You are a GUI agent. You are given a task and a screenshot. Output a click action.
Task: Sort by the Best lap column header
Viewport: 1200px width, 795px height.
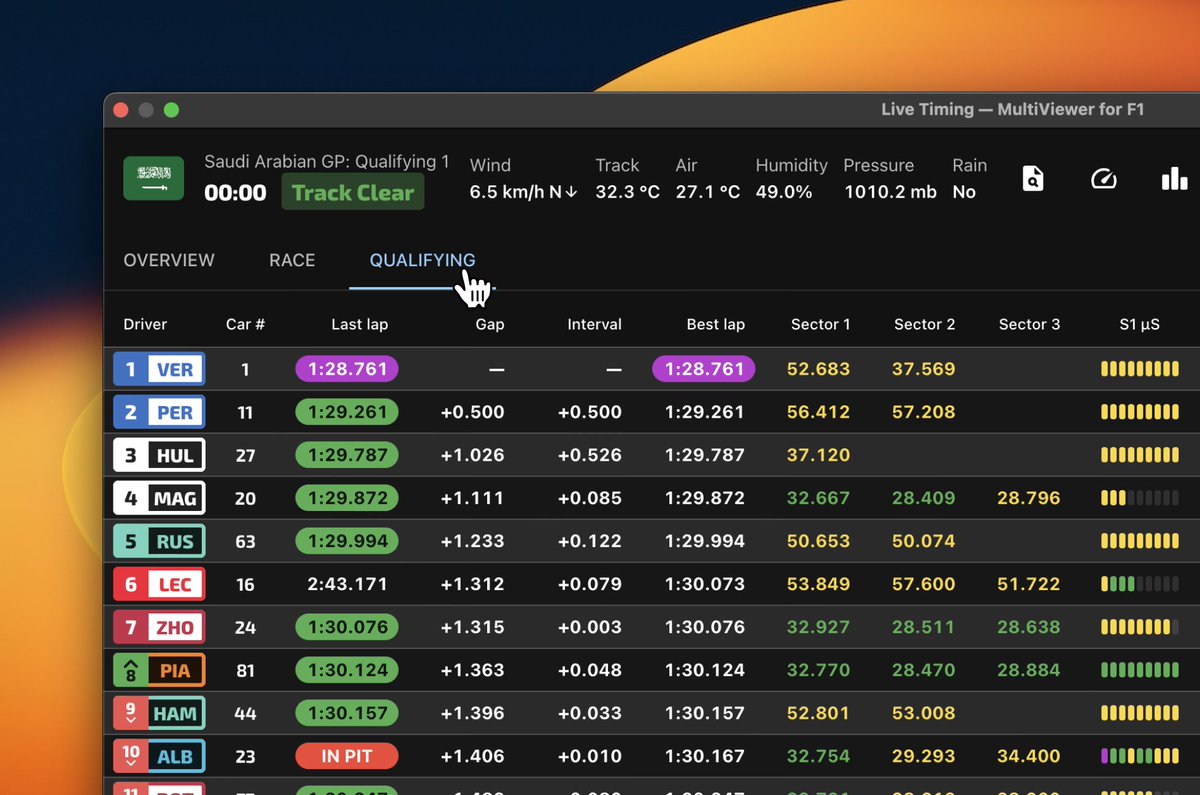pos(716,324)
